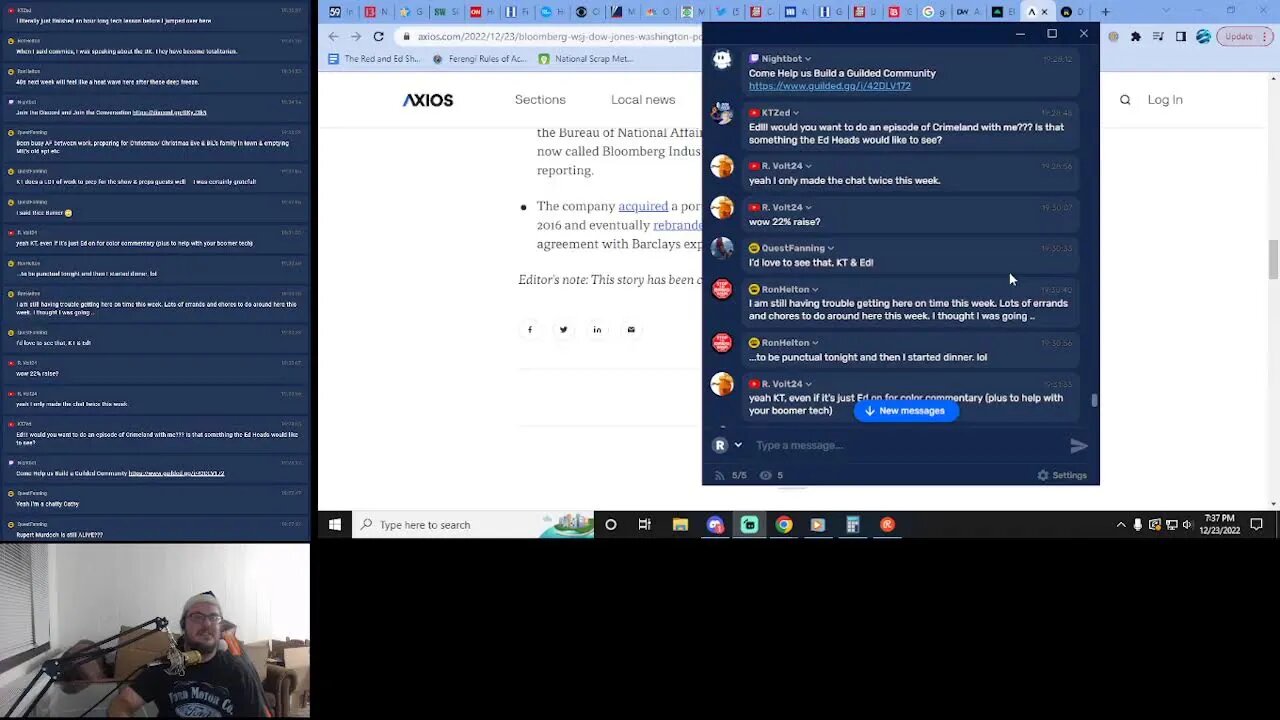Open Google Chrome from the taskbar
This screenshot has height=720, width=1280.
point(784,524)
